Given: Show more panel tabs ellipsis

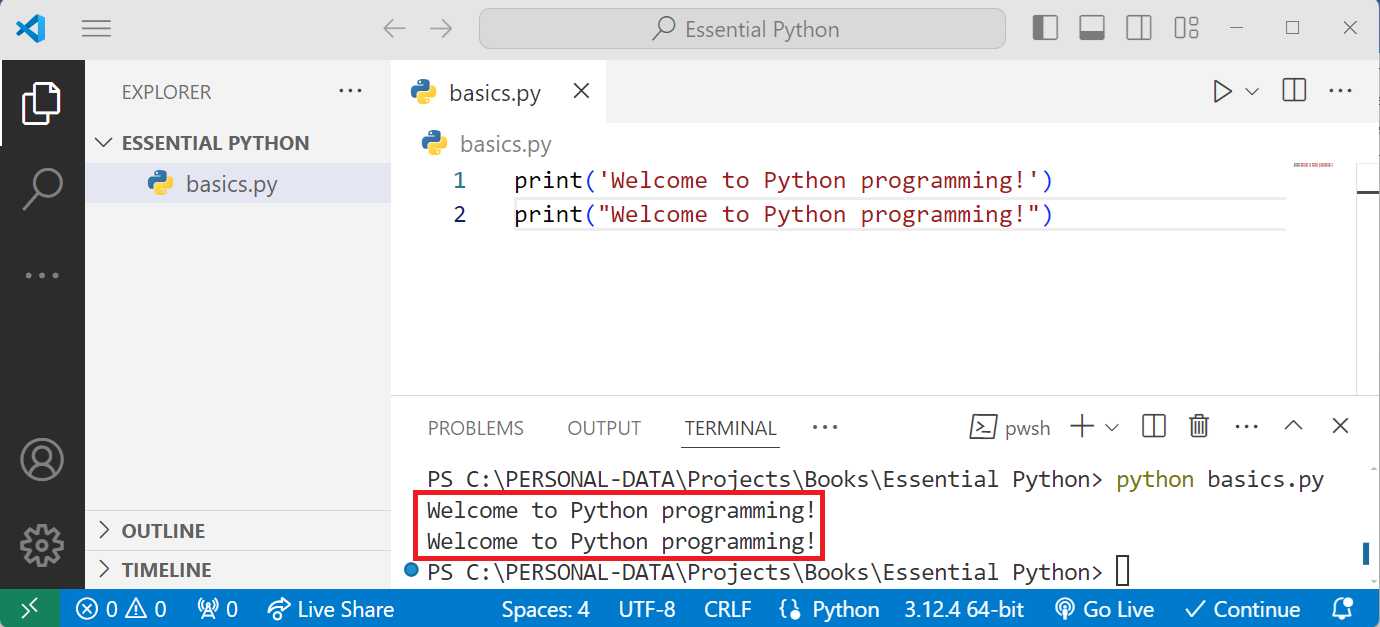Looking at the screenshot, I should (825, 427).
